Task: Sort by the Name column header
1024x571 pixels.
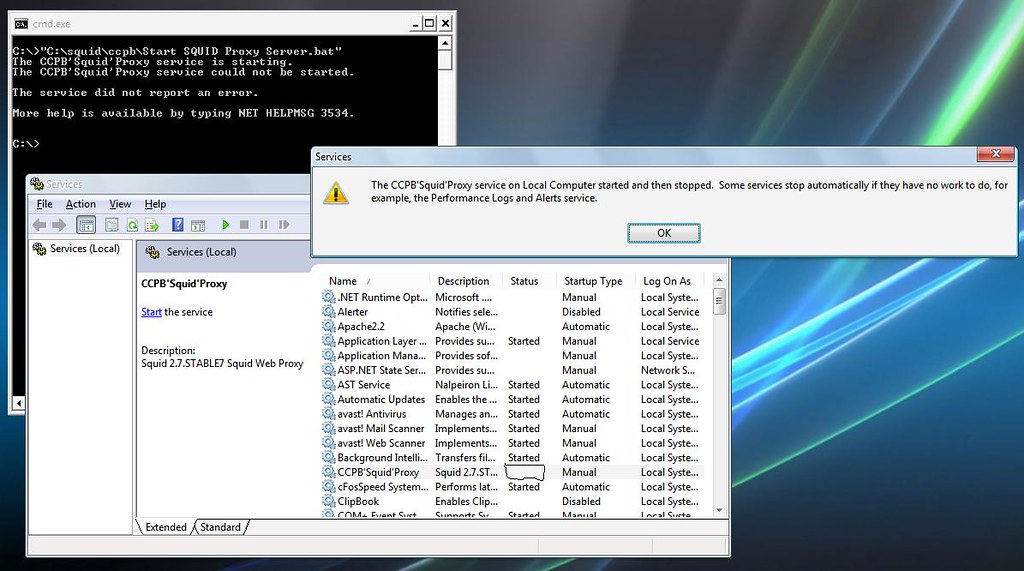Action: pos(343,281)
